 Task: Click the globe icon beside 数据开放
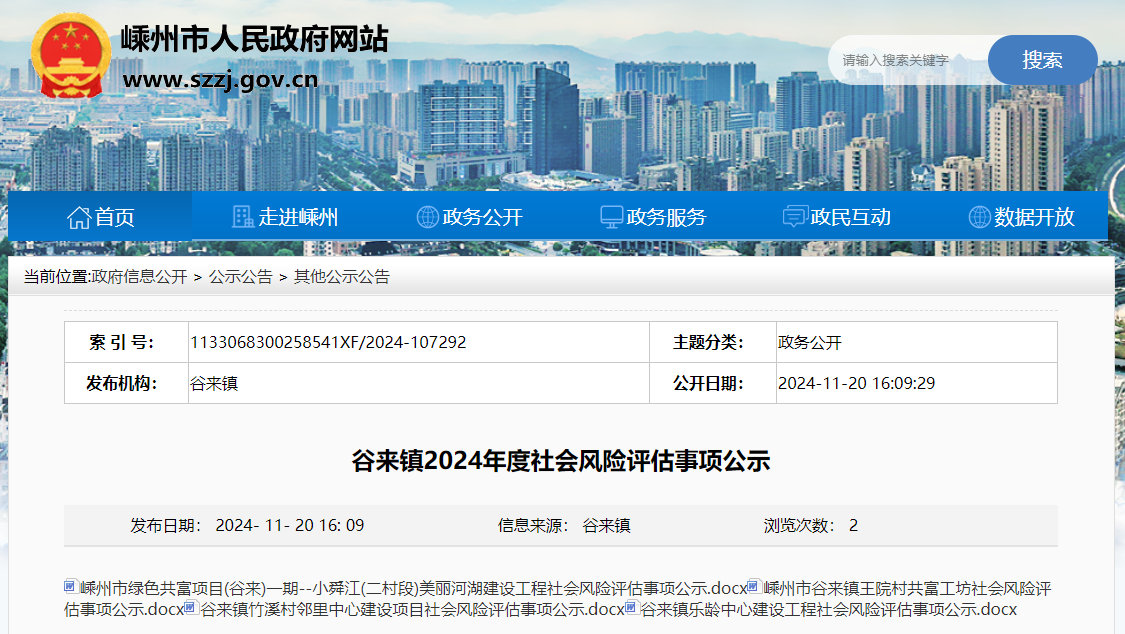[979, 217]
